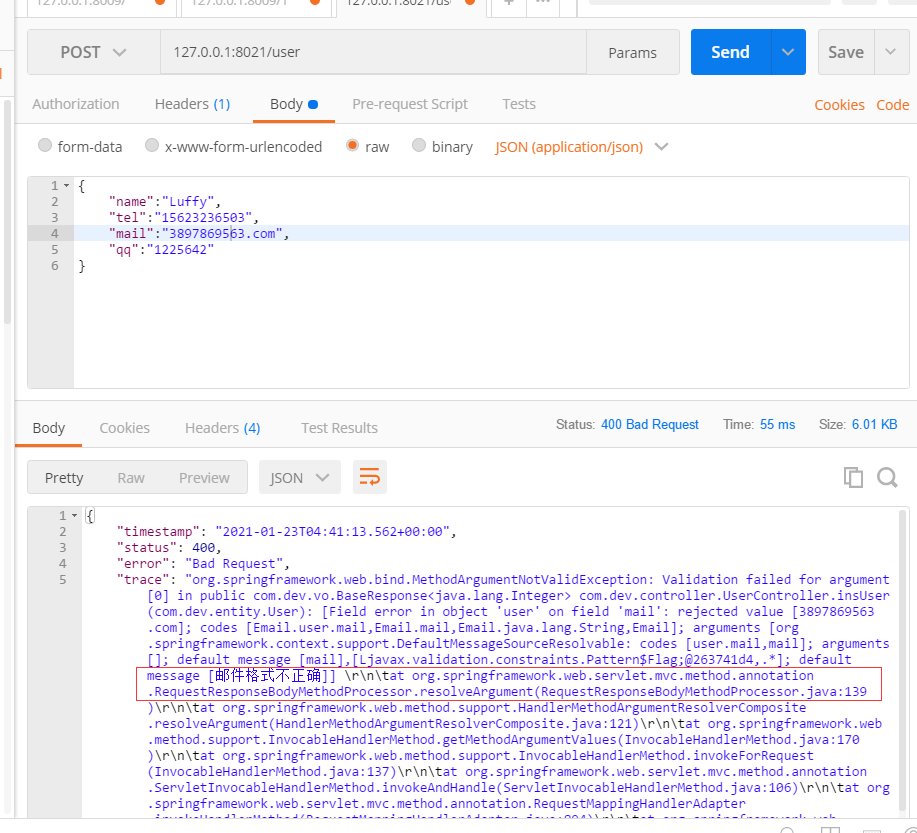Select the raw body radio button

[352, 145]
